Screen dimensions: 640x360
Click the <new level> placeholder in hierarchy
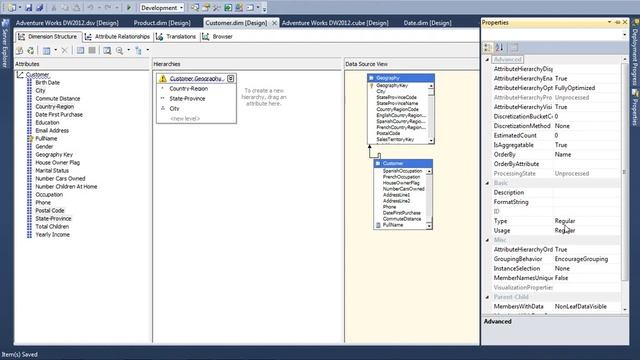(x=185, y=118)
